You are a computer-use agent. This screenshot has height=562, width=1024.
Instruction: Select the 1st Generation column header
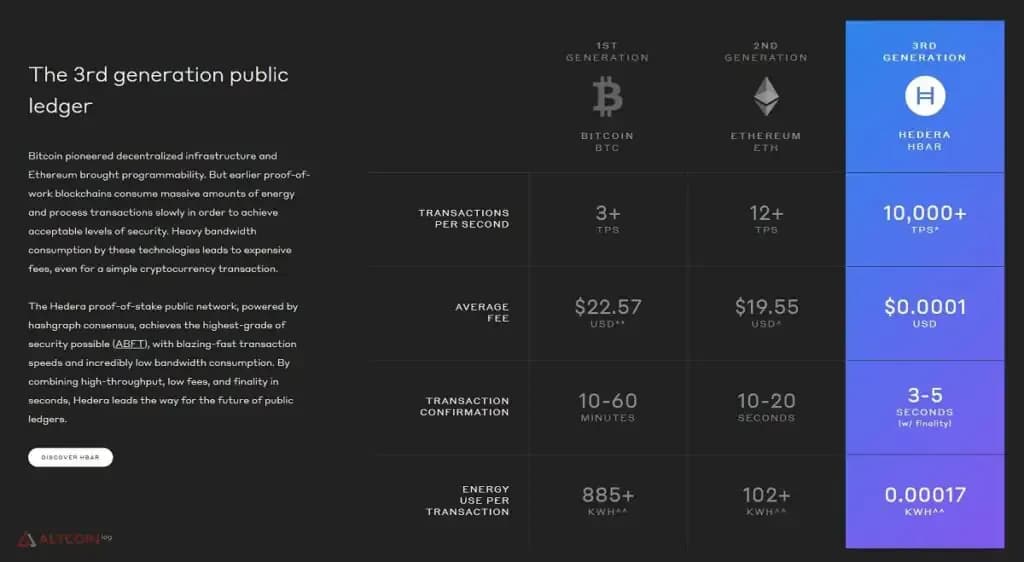coord(607,52)
